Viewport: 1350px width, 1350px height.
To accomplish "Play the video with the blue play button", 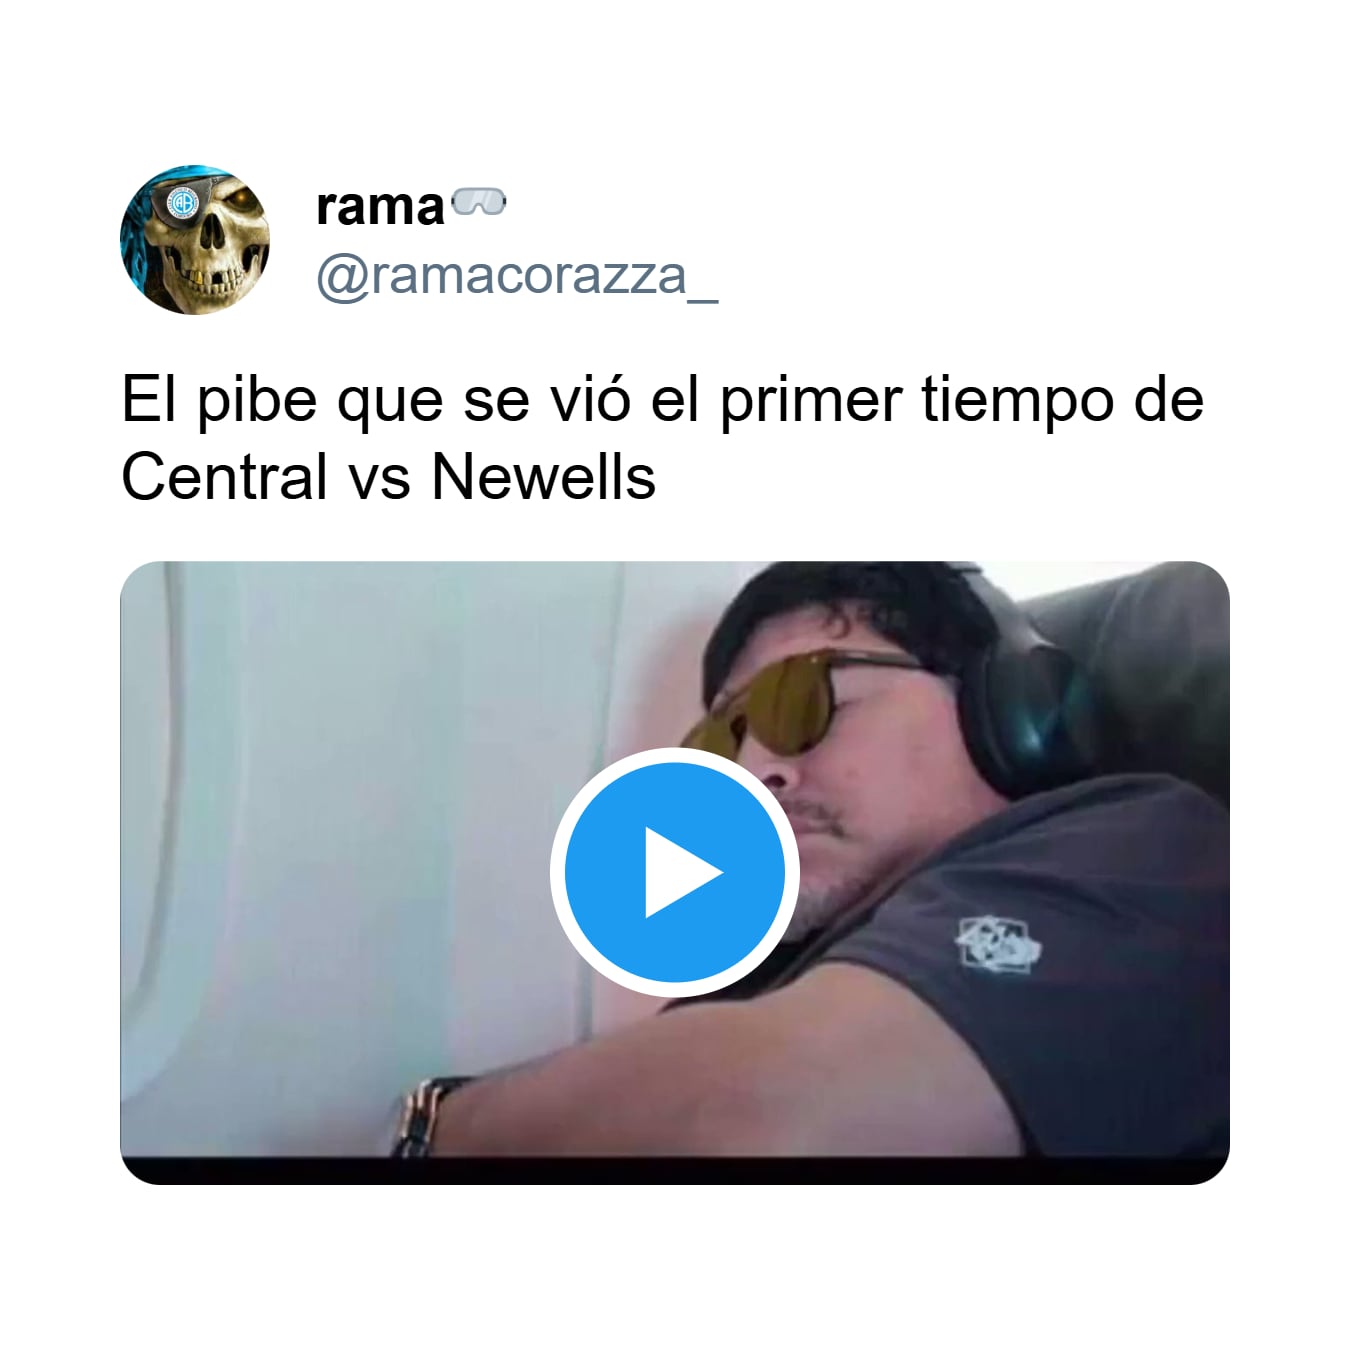I will [x=674, y=872].
